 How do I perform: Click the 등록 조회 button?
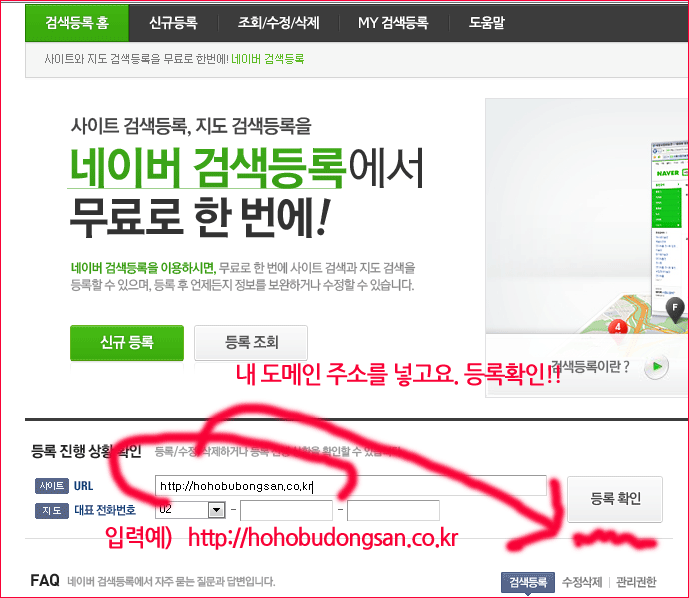click(251, 342)
